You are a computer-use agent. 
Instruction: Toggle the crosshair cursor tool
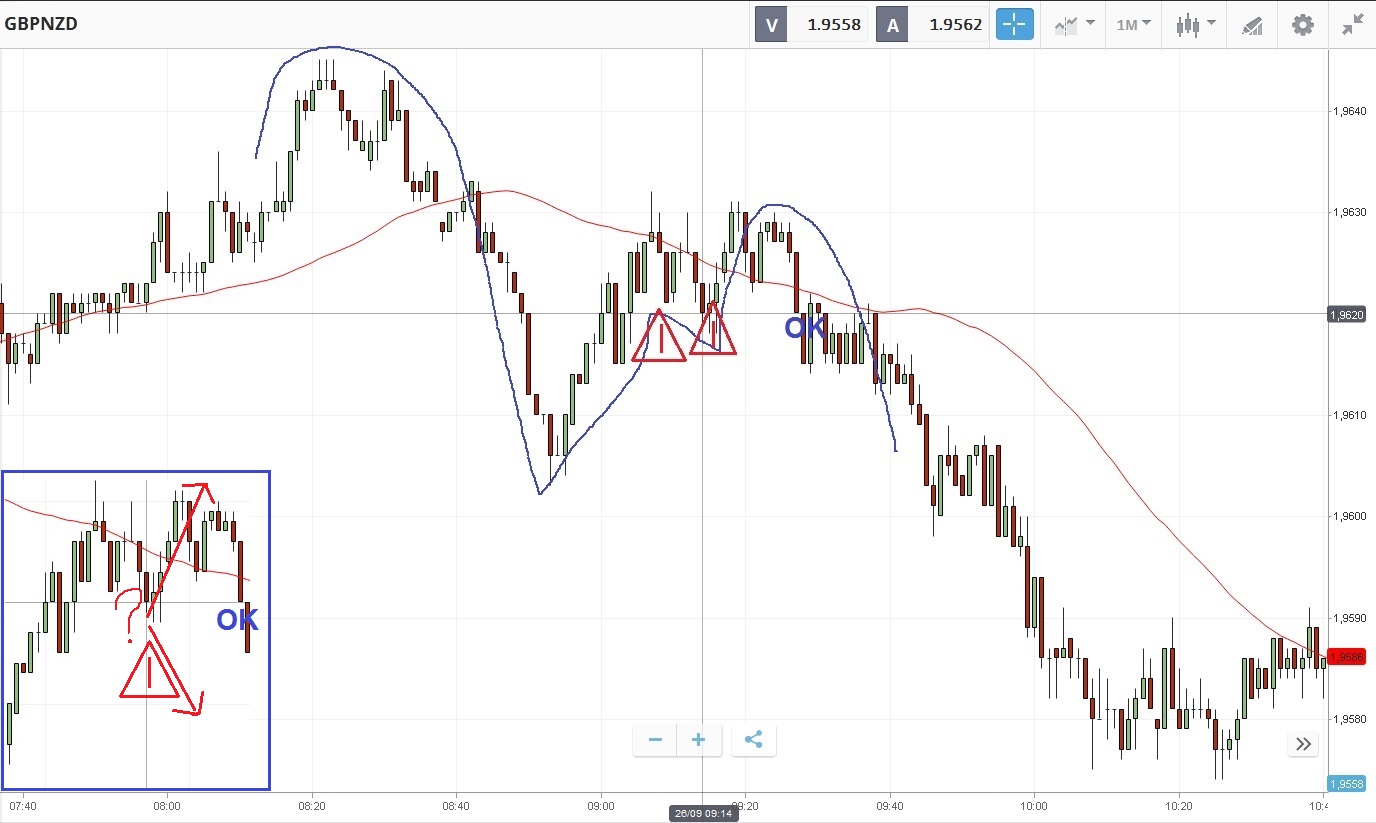coord(1014,25)
